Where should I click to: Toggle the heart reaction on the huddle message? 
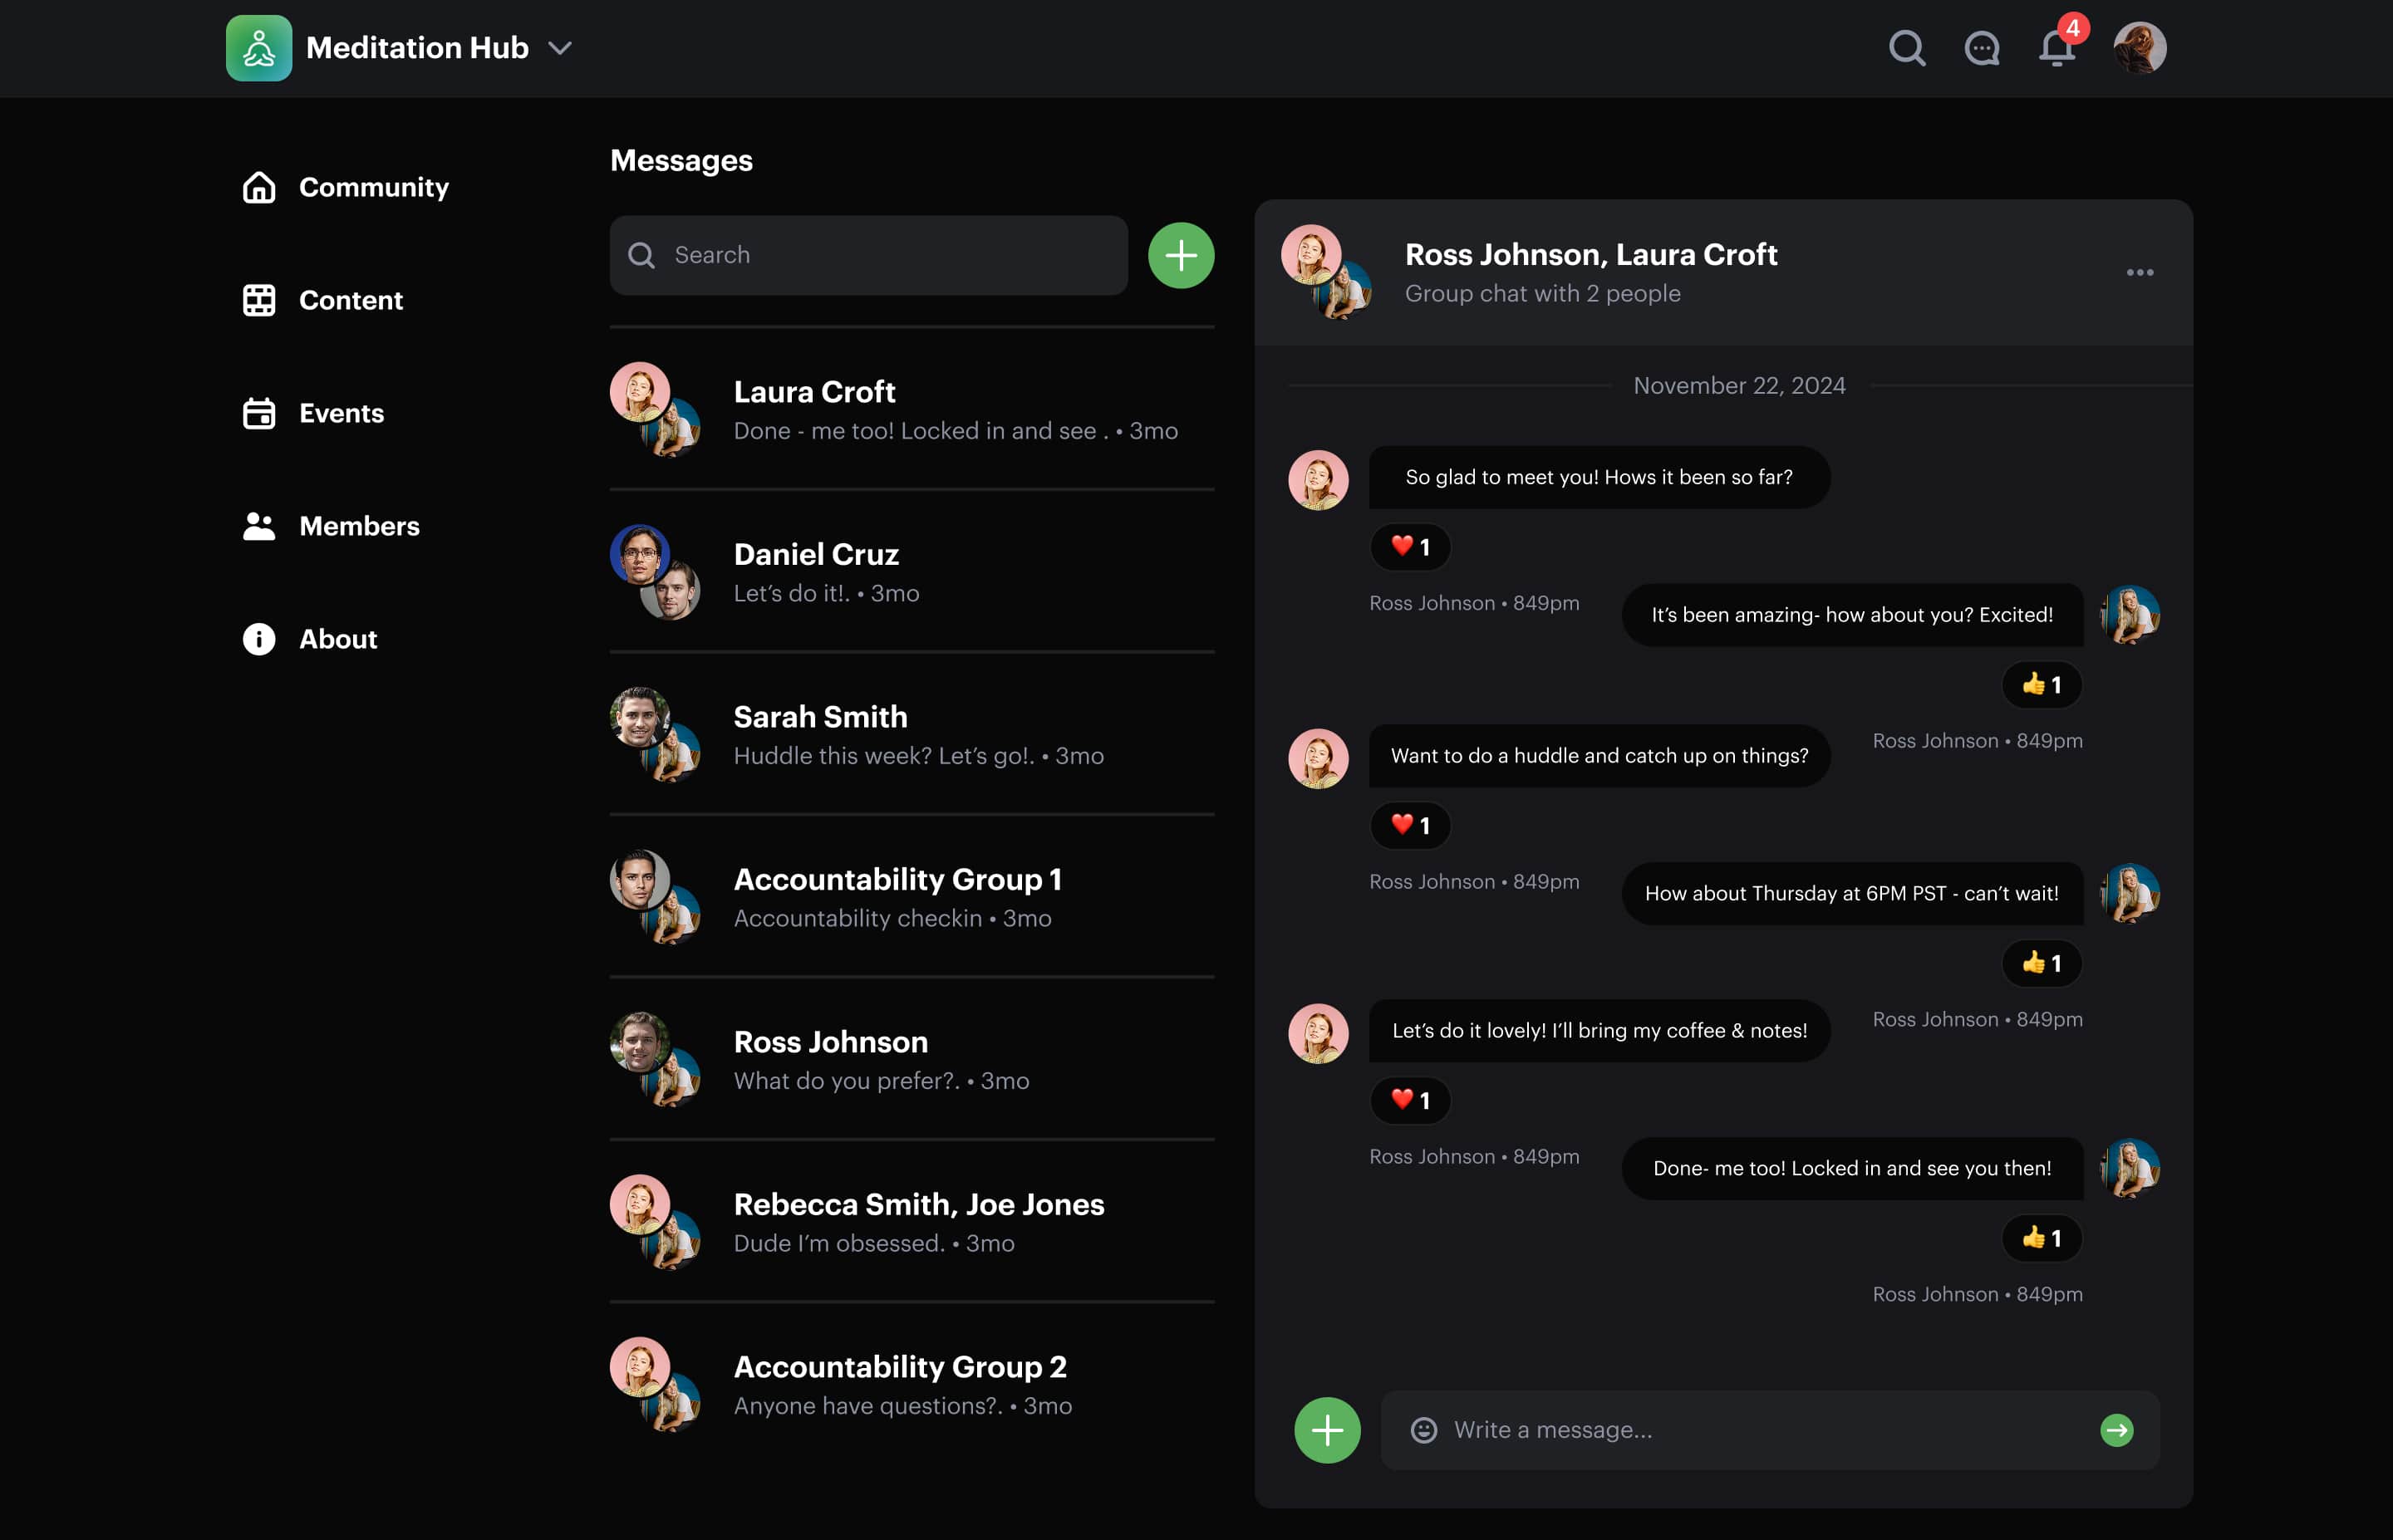[1410, 825]
